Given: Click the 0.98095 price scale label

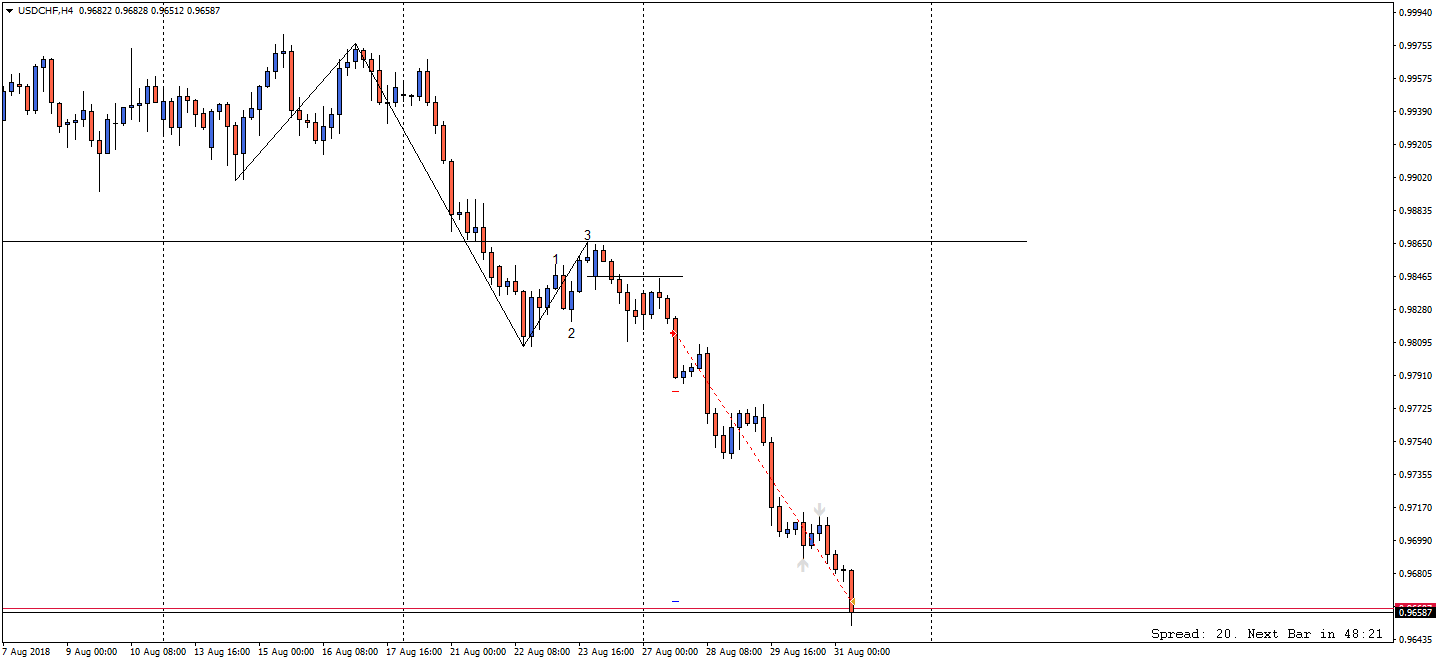Looking at the screenshot, I should tap(1414, 343).
